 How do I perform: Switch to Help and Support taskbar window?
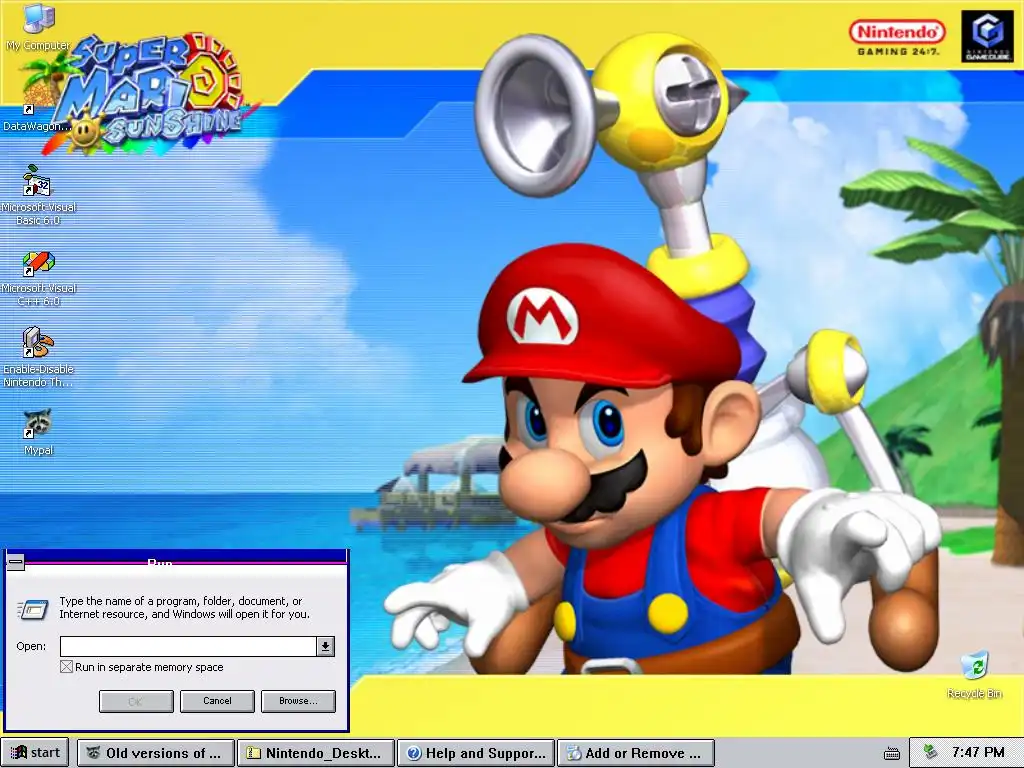click(x=476, y=753)
